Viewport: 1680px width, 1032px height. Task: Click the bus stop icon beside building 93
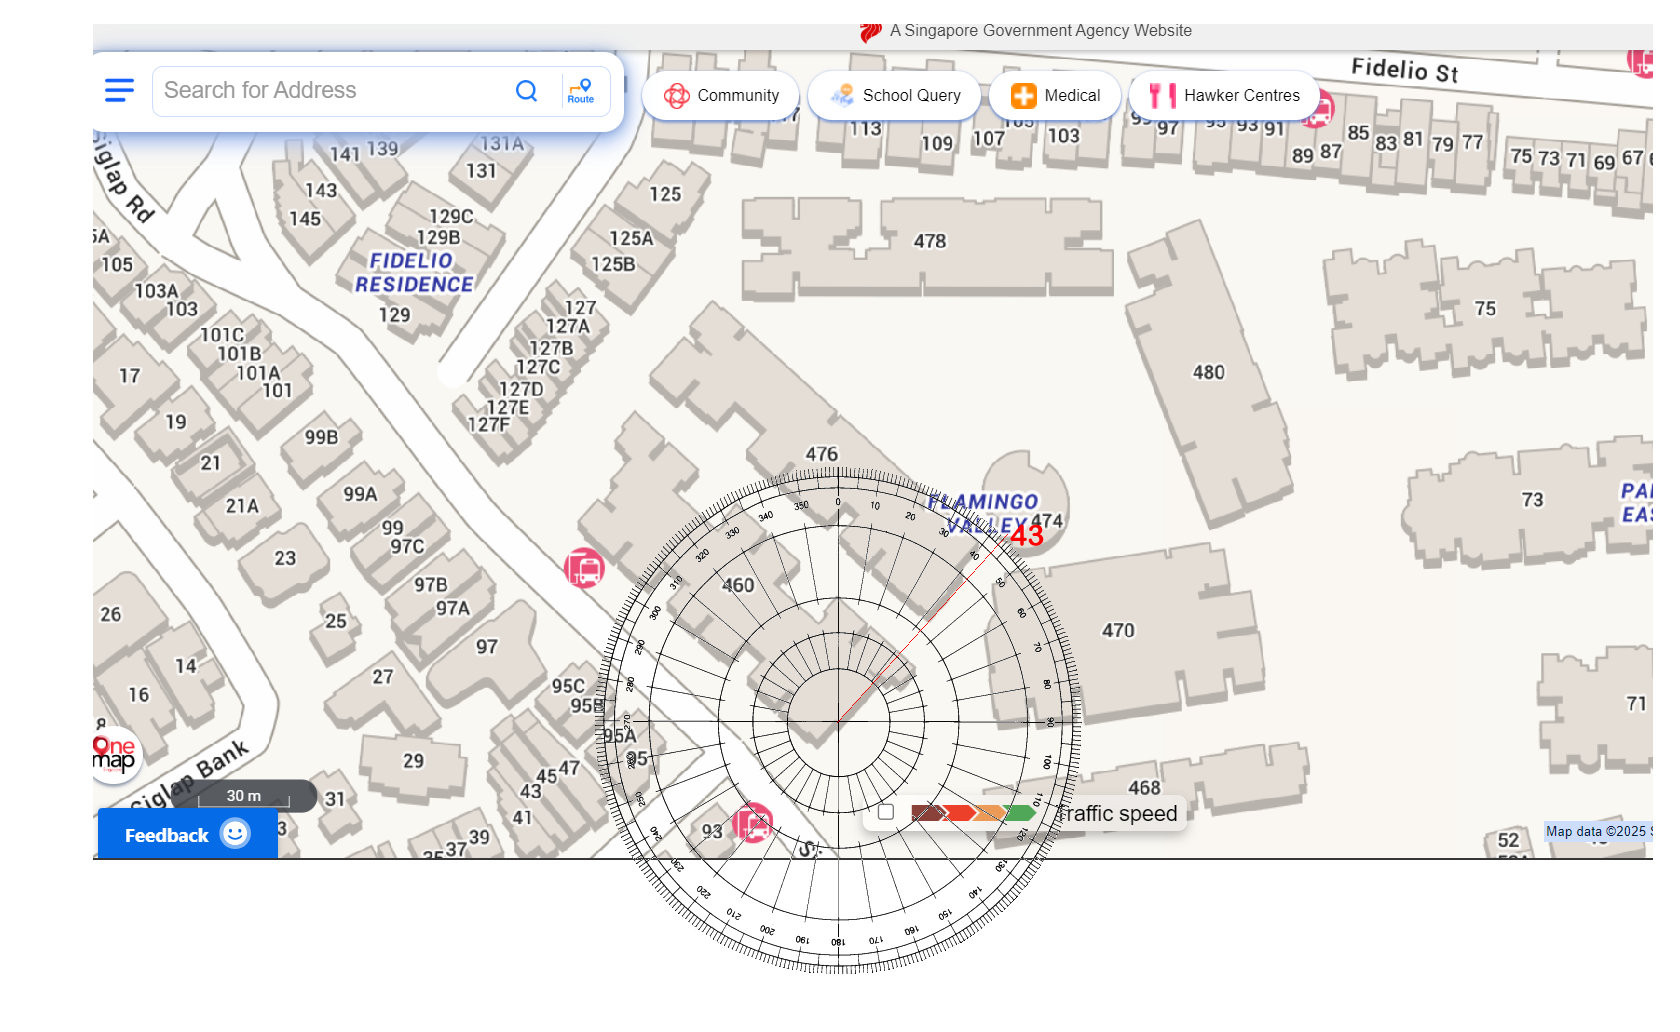(x=753, y=823)
